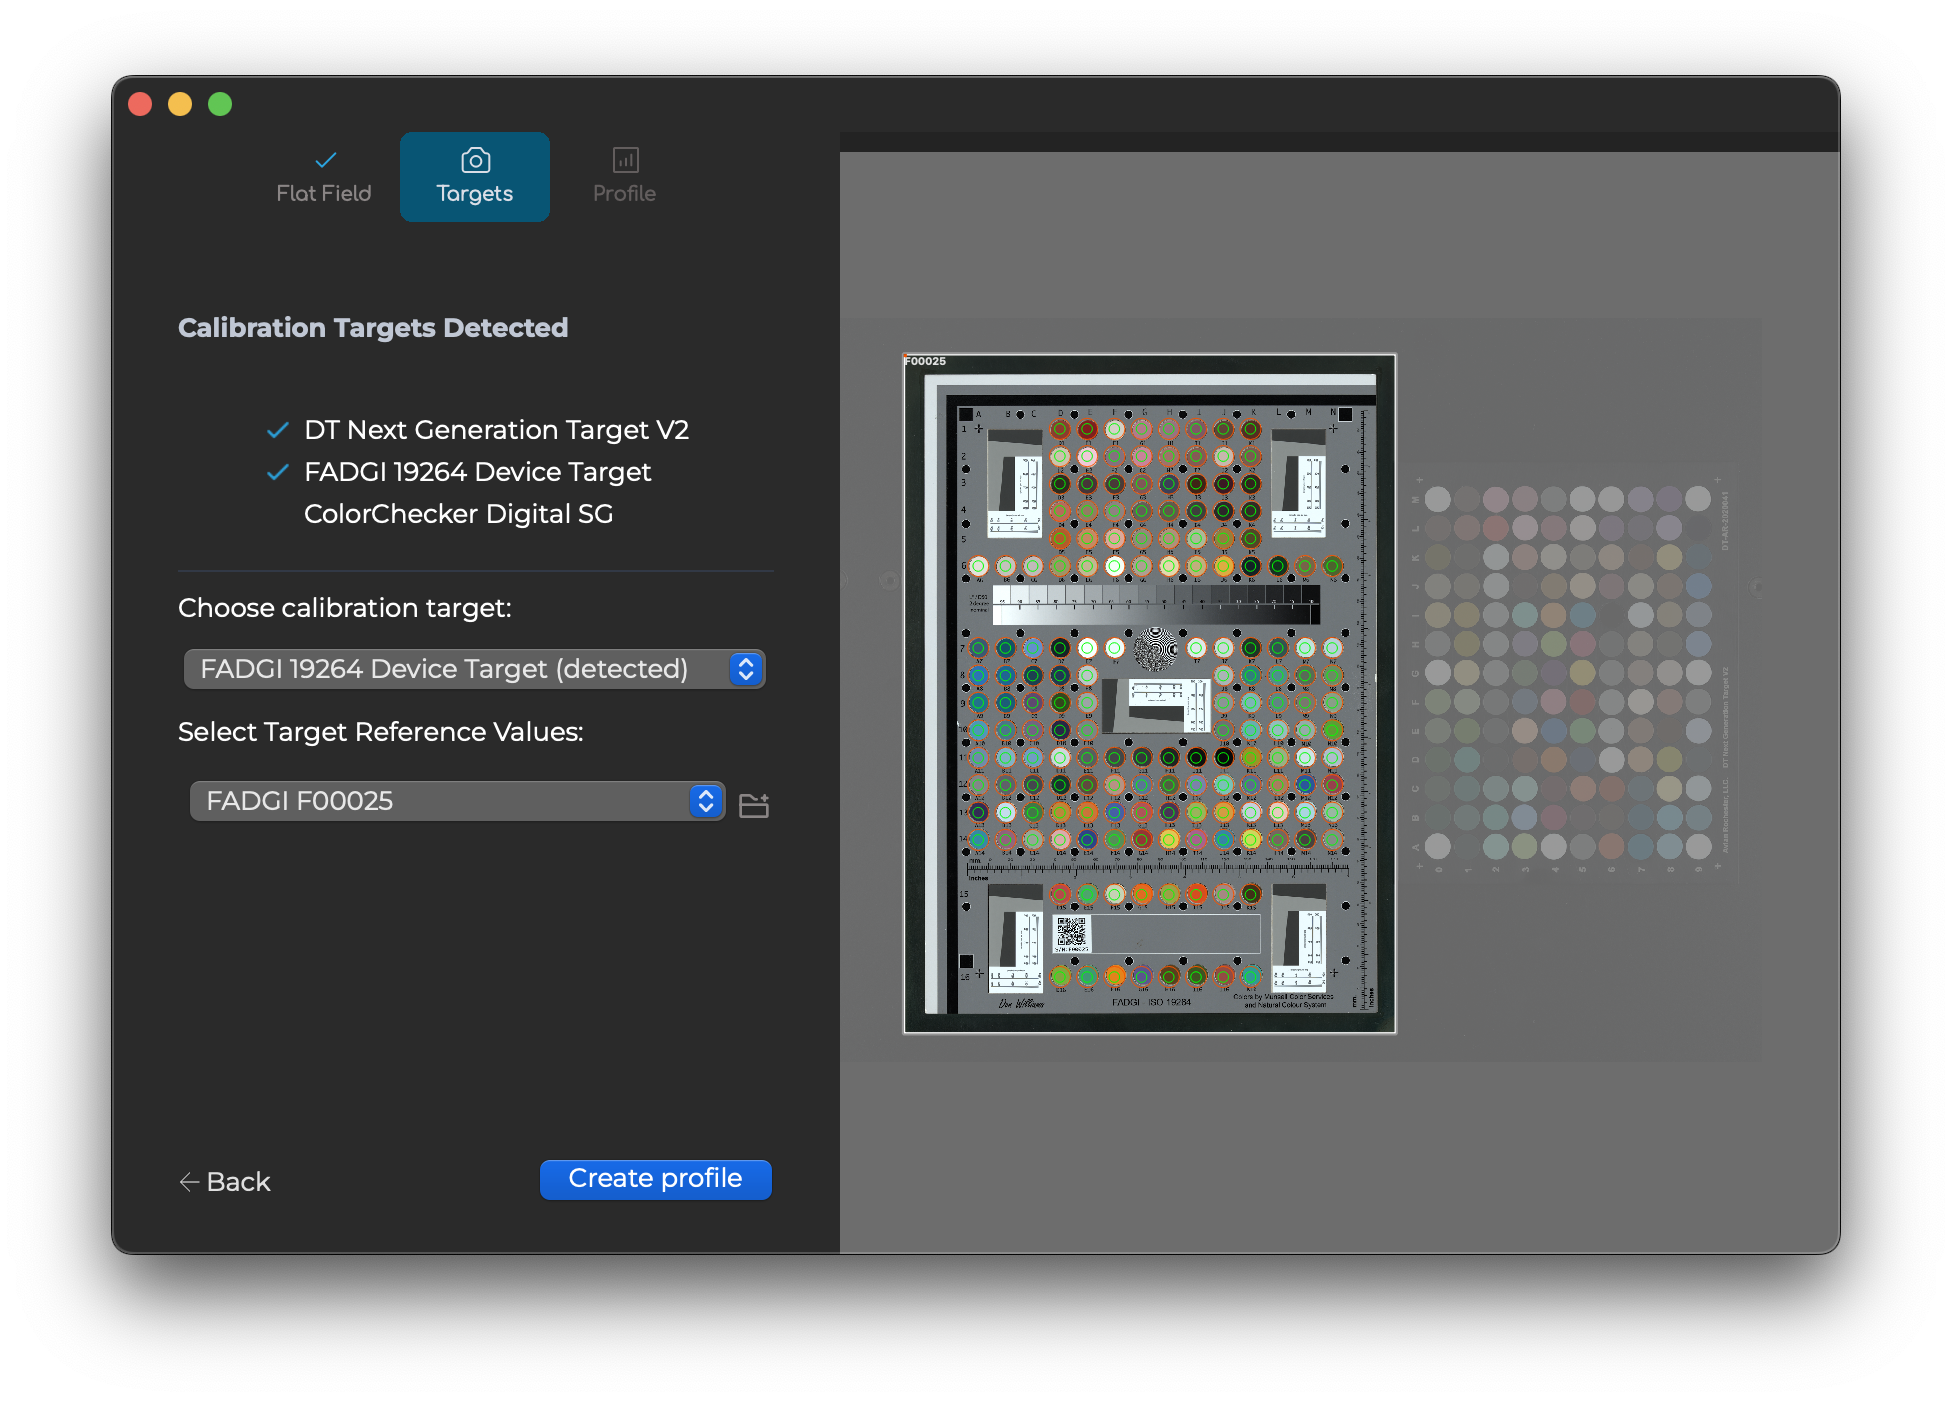Click the QR code on the FADGI target
This screenshot has height=1402, width=1952.
[x=1071, y=933]
